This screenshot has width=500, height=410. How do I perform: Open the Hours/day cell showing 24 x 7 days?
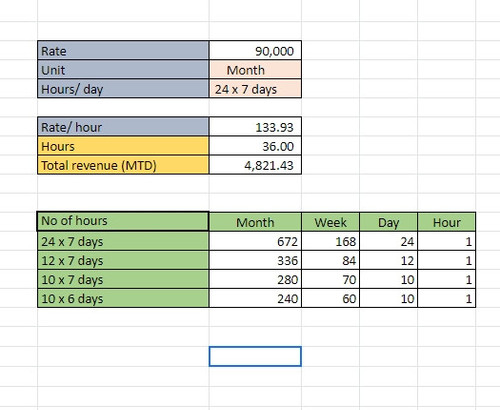(255, 88)
